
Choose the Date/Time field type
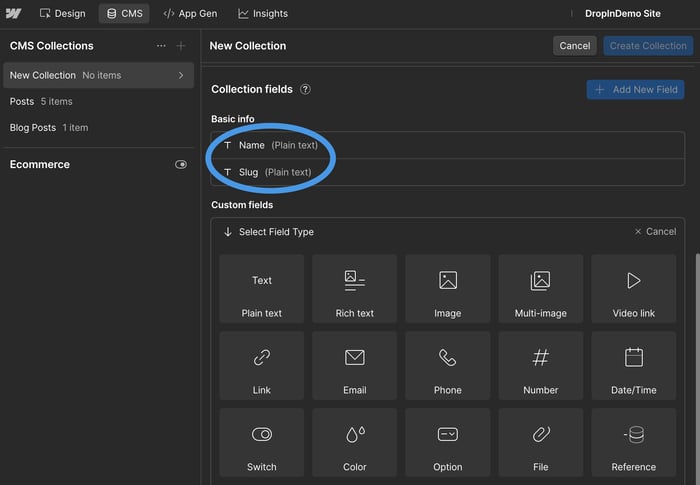pyautogui.click(x=633, y=366)
